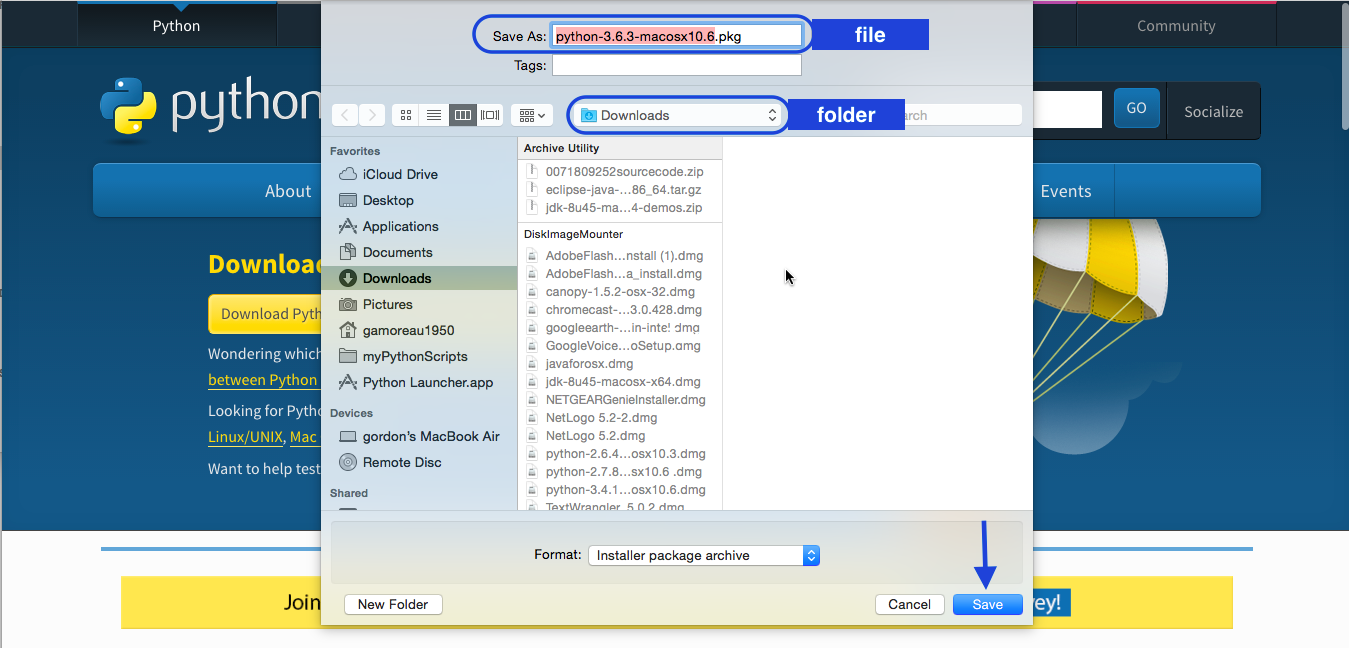Click the Pictures camera icon in the sidebar
The height and width of the screenshot is (648, 1349).
[348, 304]
